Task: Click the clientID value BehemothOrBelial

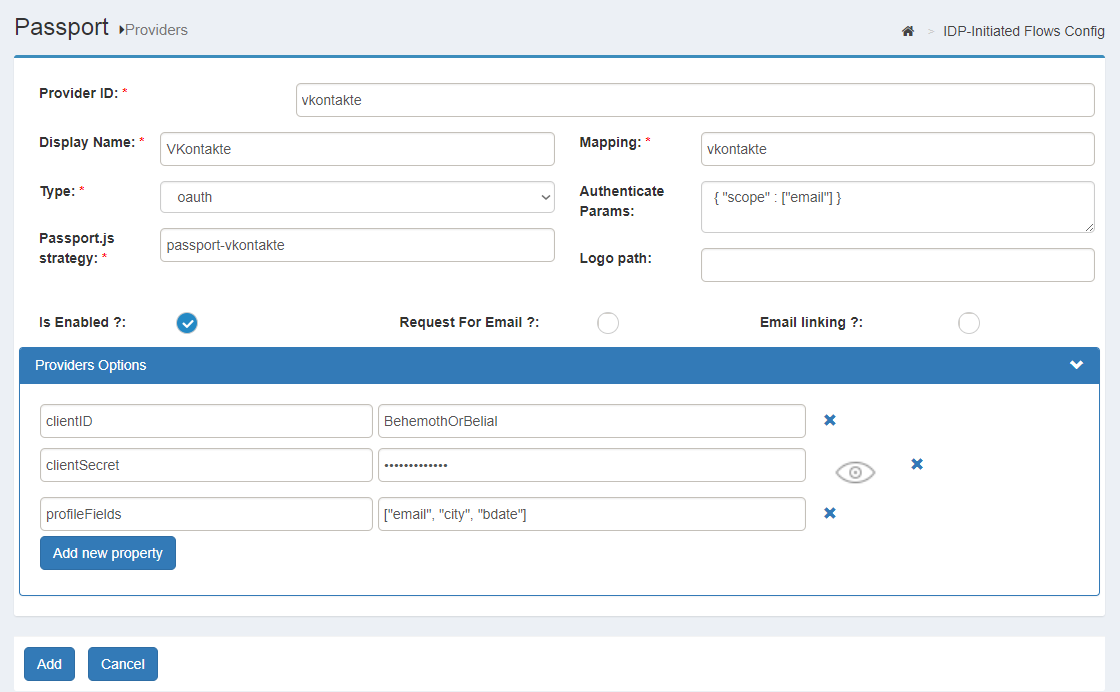Action: [590, 420]
